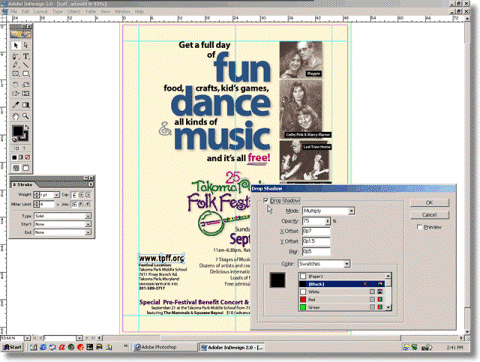This screenshot has width=480, height=362.
Task: Choose the Green swatch
Action: click(342, 307)
